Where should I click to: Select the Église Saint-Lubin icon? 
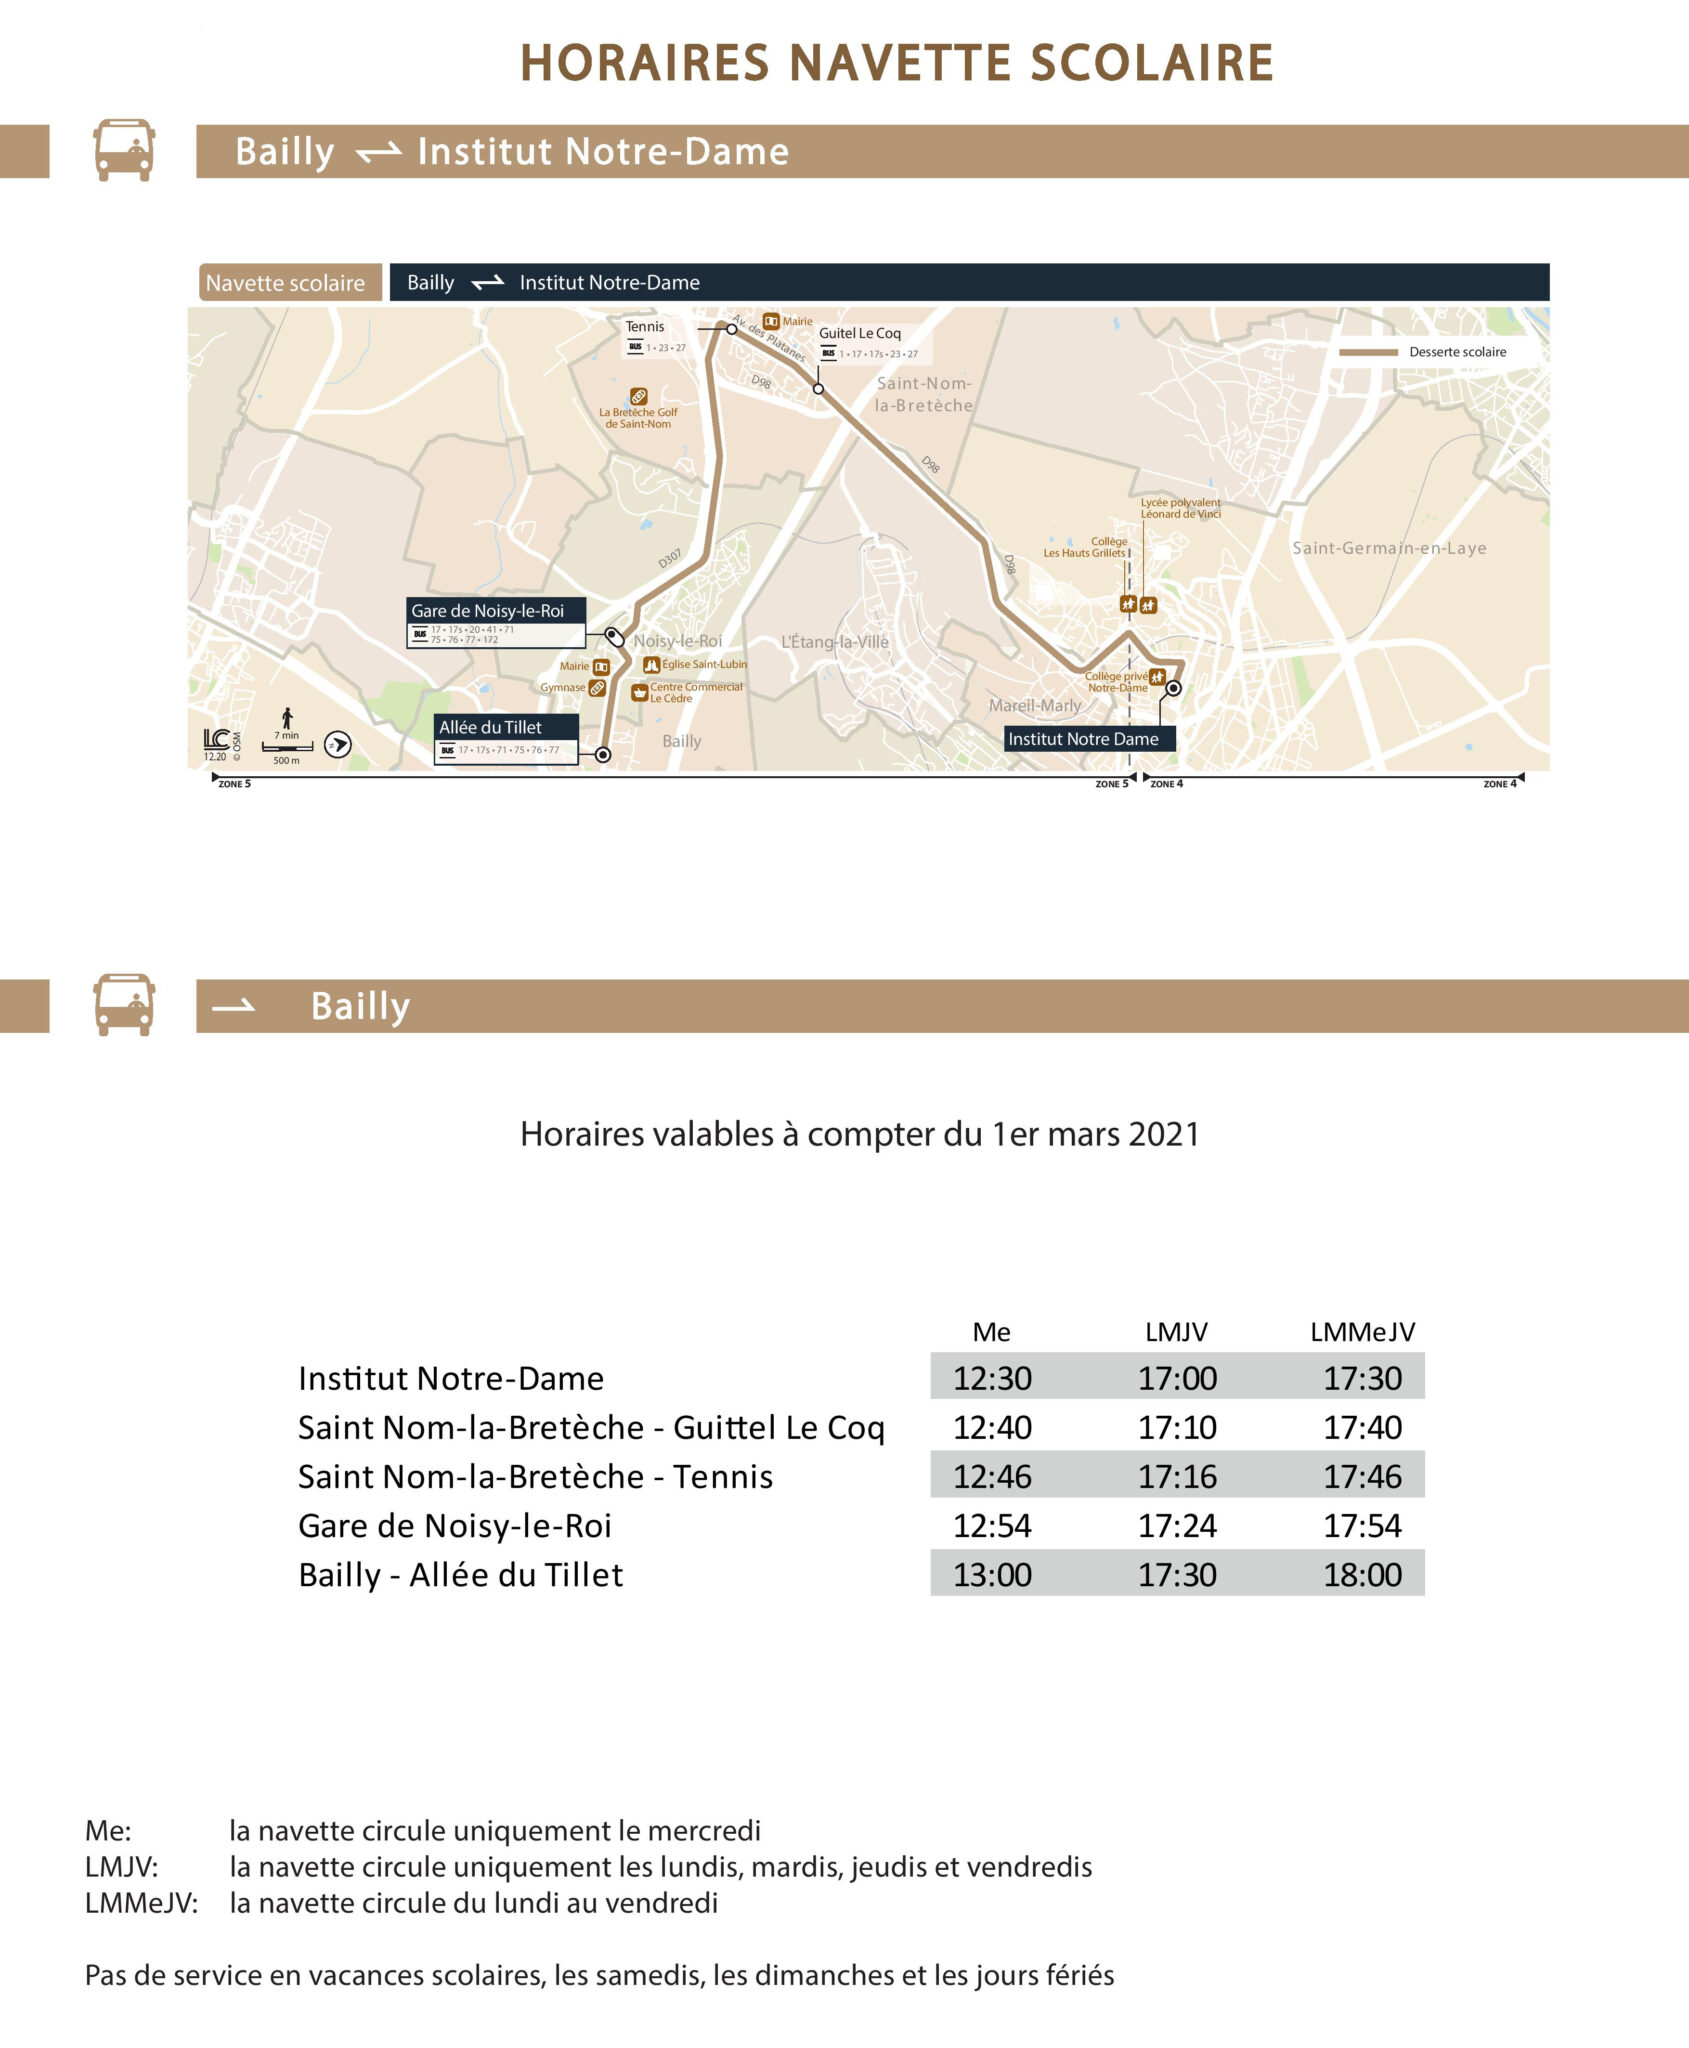(x=651, y=664)
